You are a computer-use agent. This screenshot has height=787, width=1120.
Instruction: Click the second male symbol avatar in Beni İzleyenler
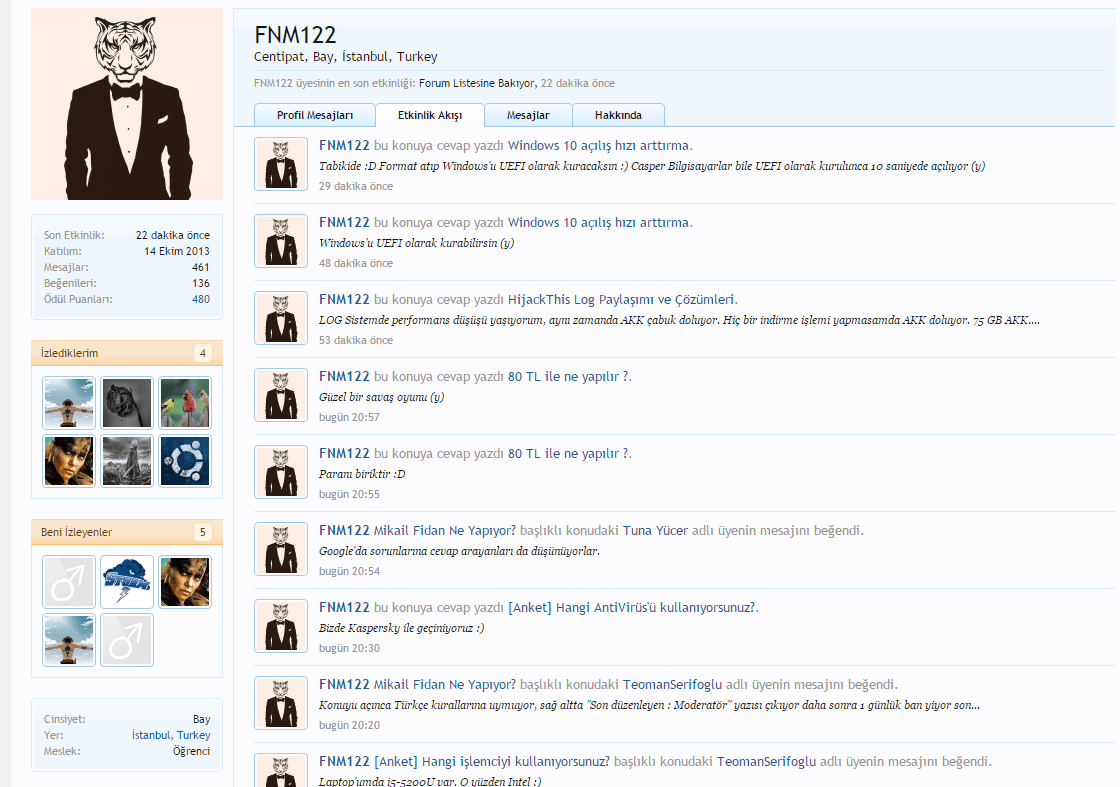126,639
